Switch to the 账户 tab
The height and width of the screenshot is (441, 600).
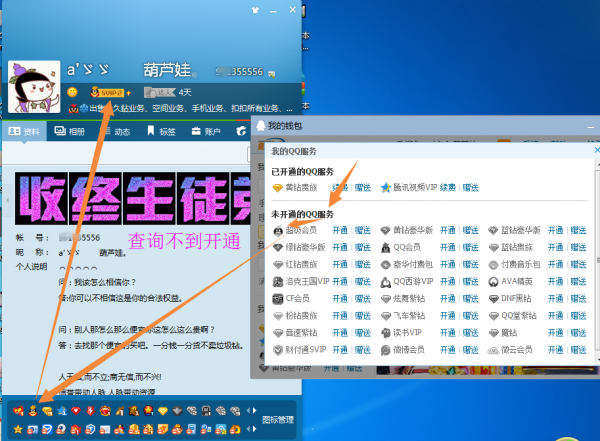(207, 132)
